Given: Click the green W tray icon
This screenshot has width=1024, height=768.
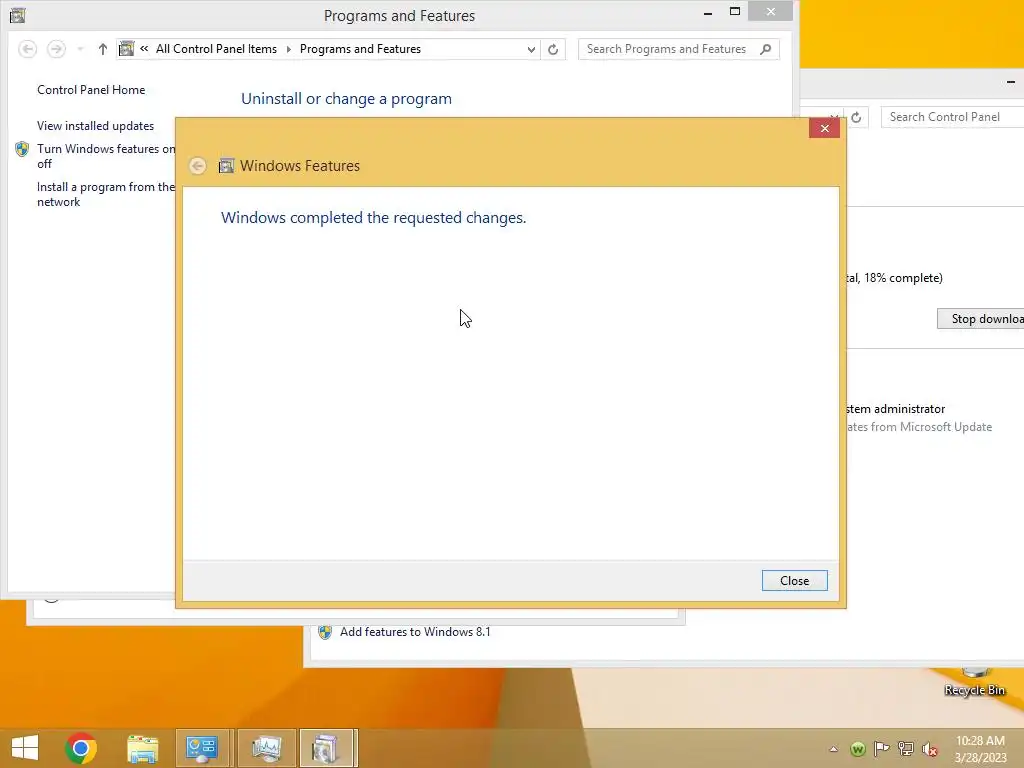Looking at the screenshot, I should tap(858, 749).
